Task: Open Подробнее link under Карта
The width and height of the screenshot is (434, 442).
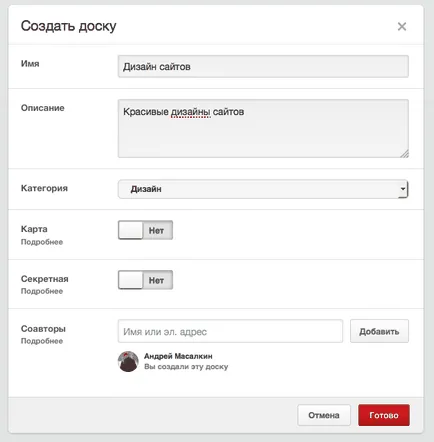Action: (x=42, y=242)
